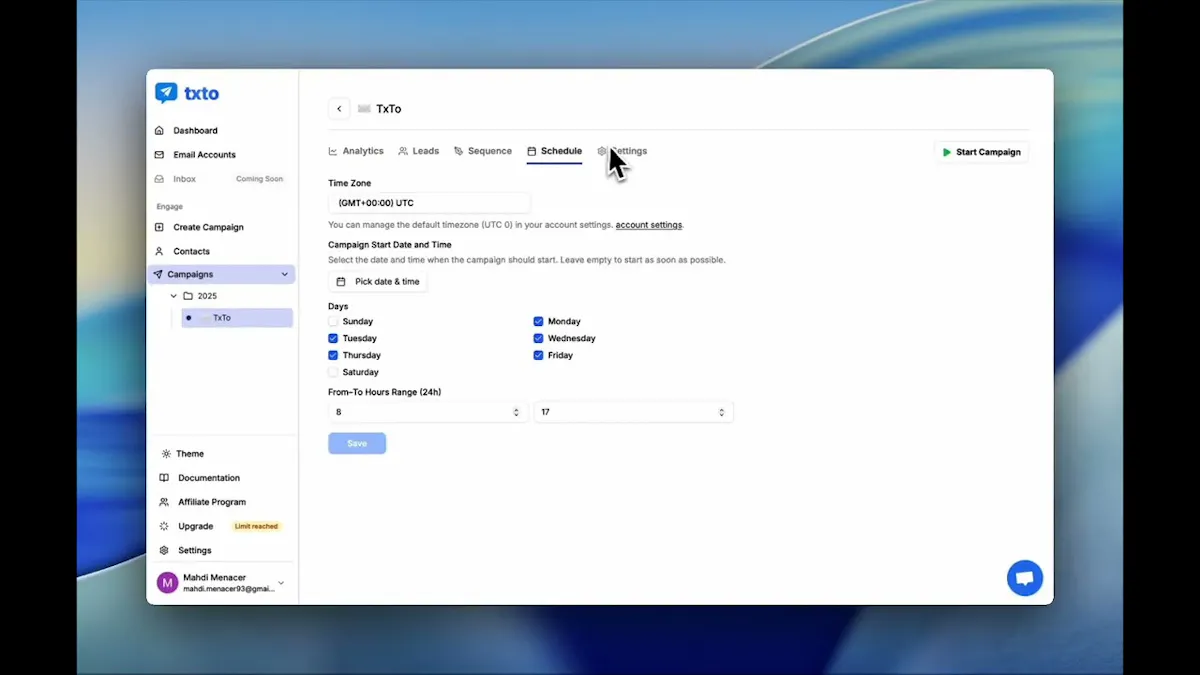Uncheck the Tuesday checkbox
Image resolution: width=1200 pixels, height=675 pixels.
(x=333, y=339)
